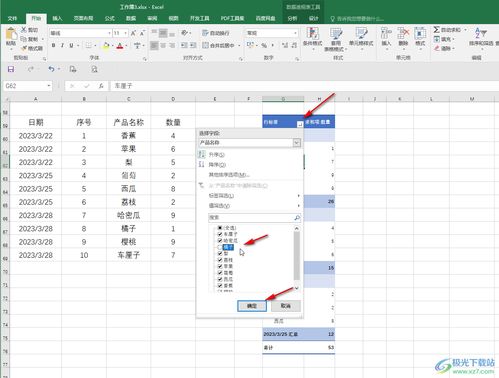This screenshot has width=499, height=378.
Task: Open the number format dropdown
Action: pos(295,33)
